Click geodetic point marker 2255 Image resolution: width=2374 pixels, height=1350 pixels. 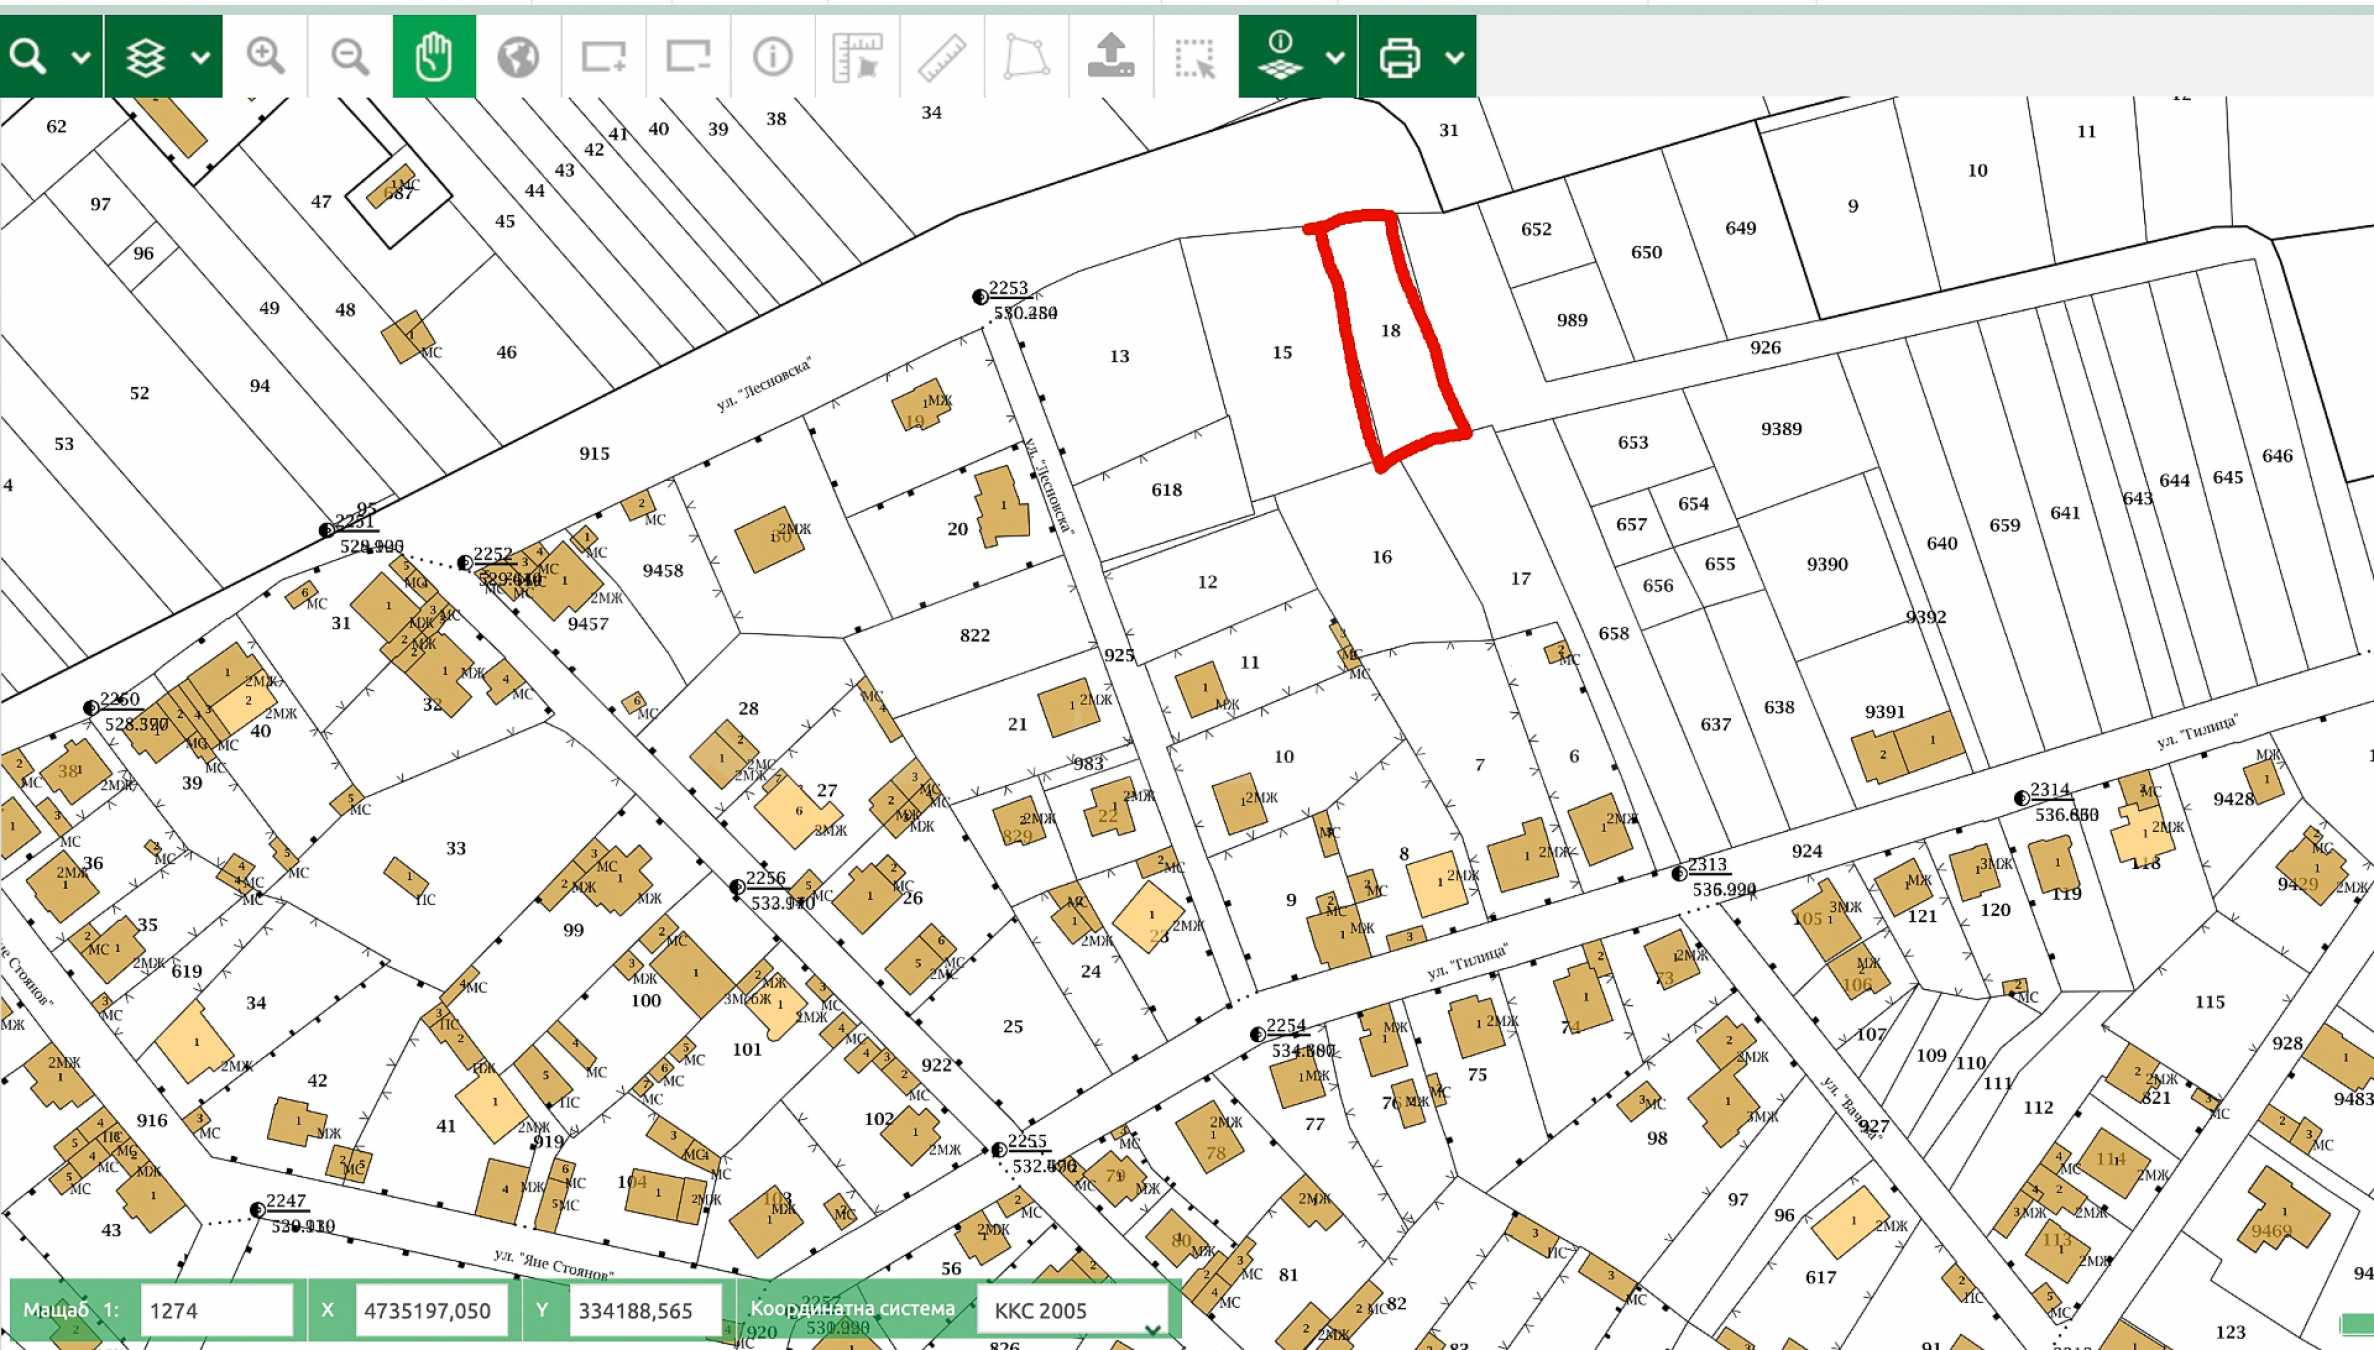(998, 1150)
